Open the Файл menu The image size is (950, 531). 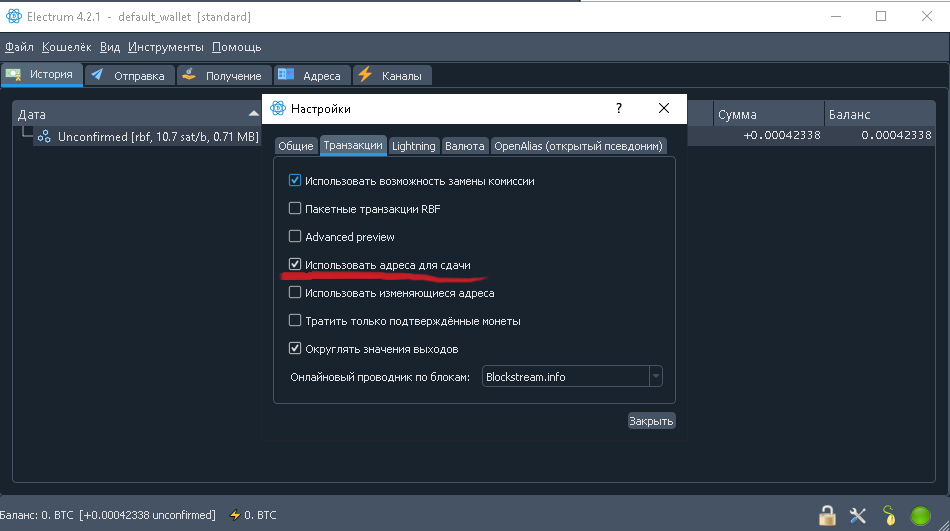(x=19, y=47)
